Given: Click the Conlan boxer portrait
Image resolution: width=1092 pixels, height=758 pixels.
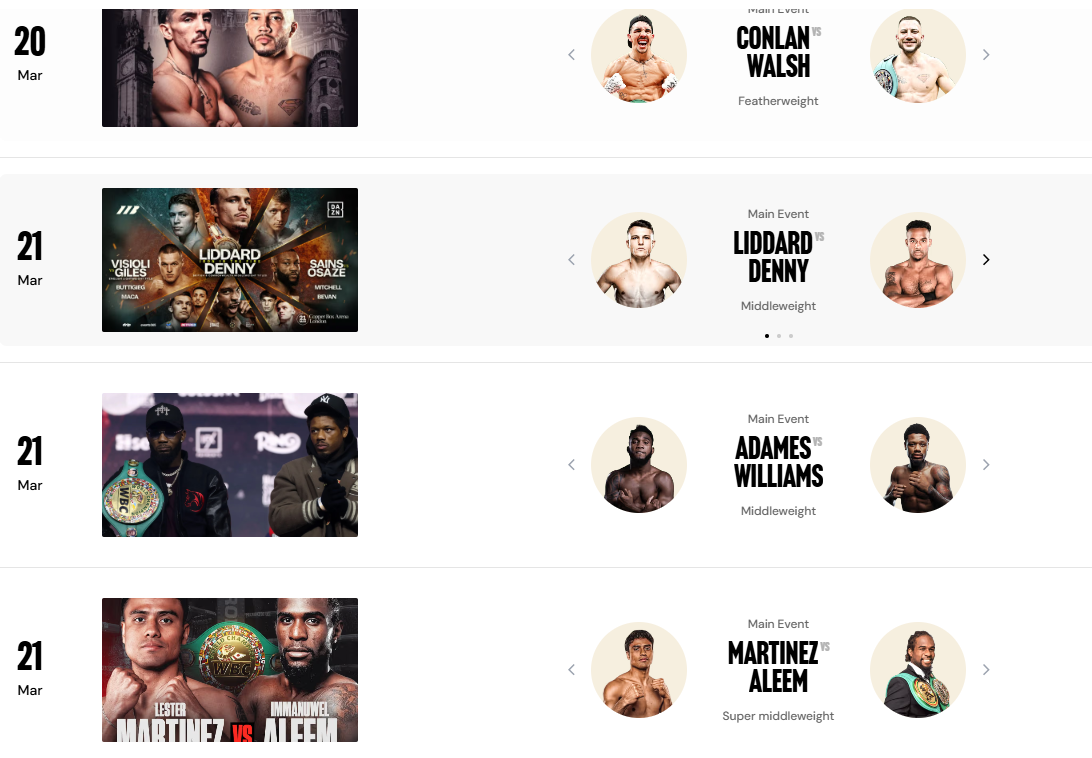Looking at the screenshot, I should [x=639, y=55].
